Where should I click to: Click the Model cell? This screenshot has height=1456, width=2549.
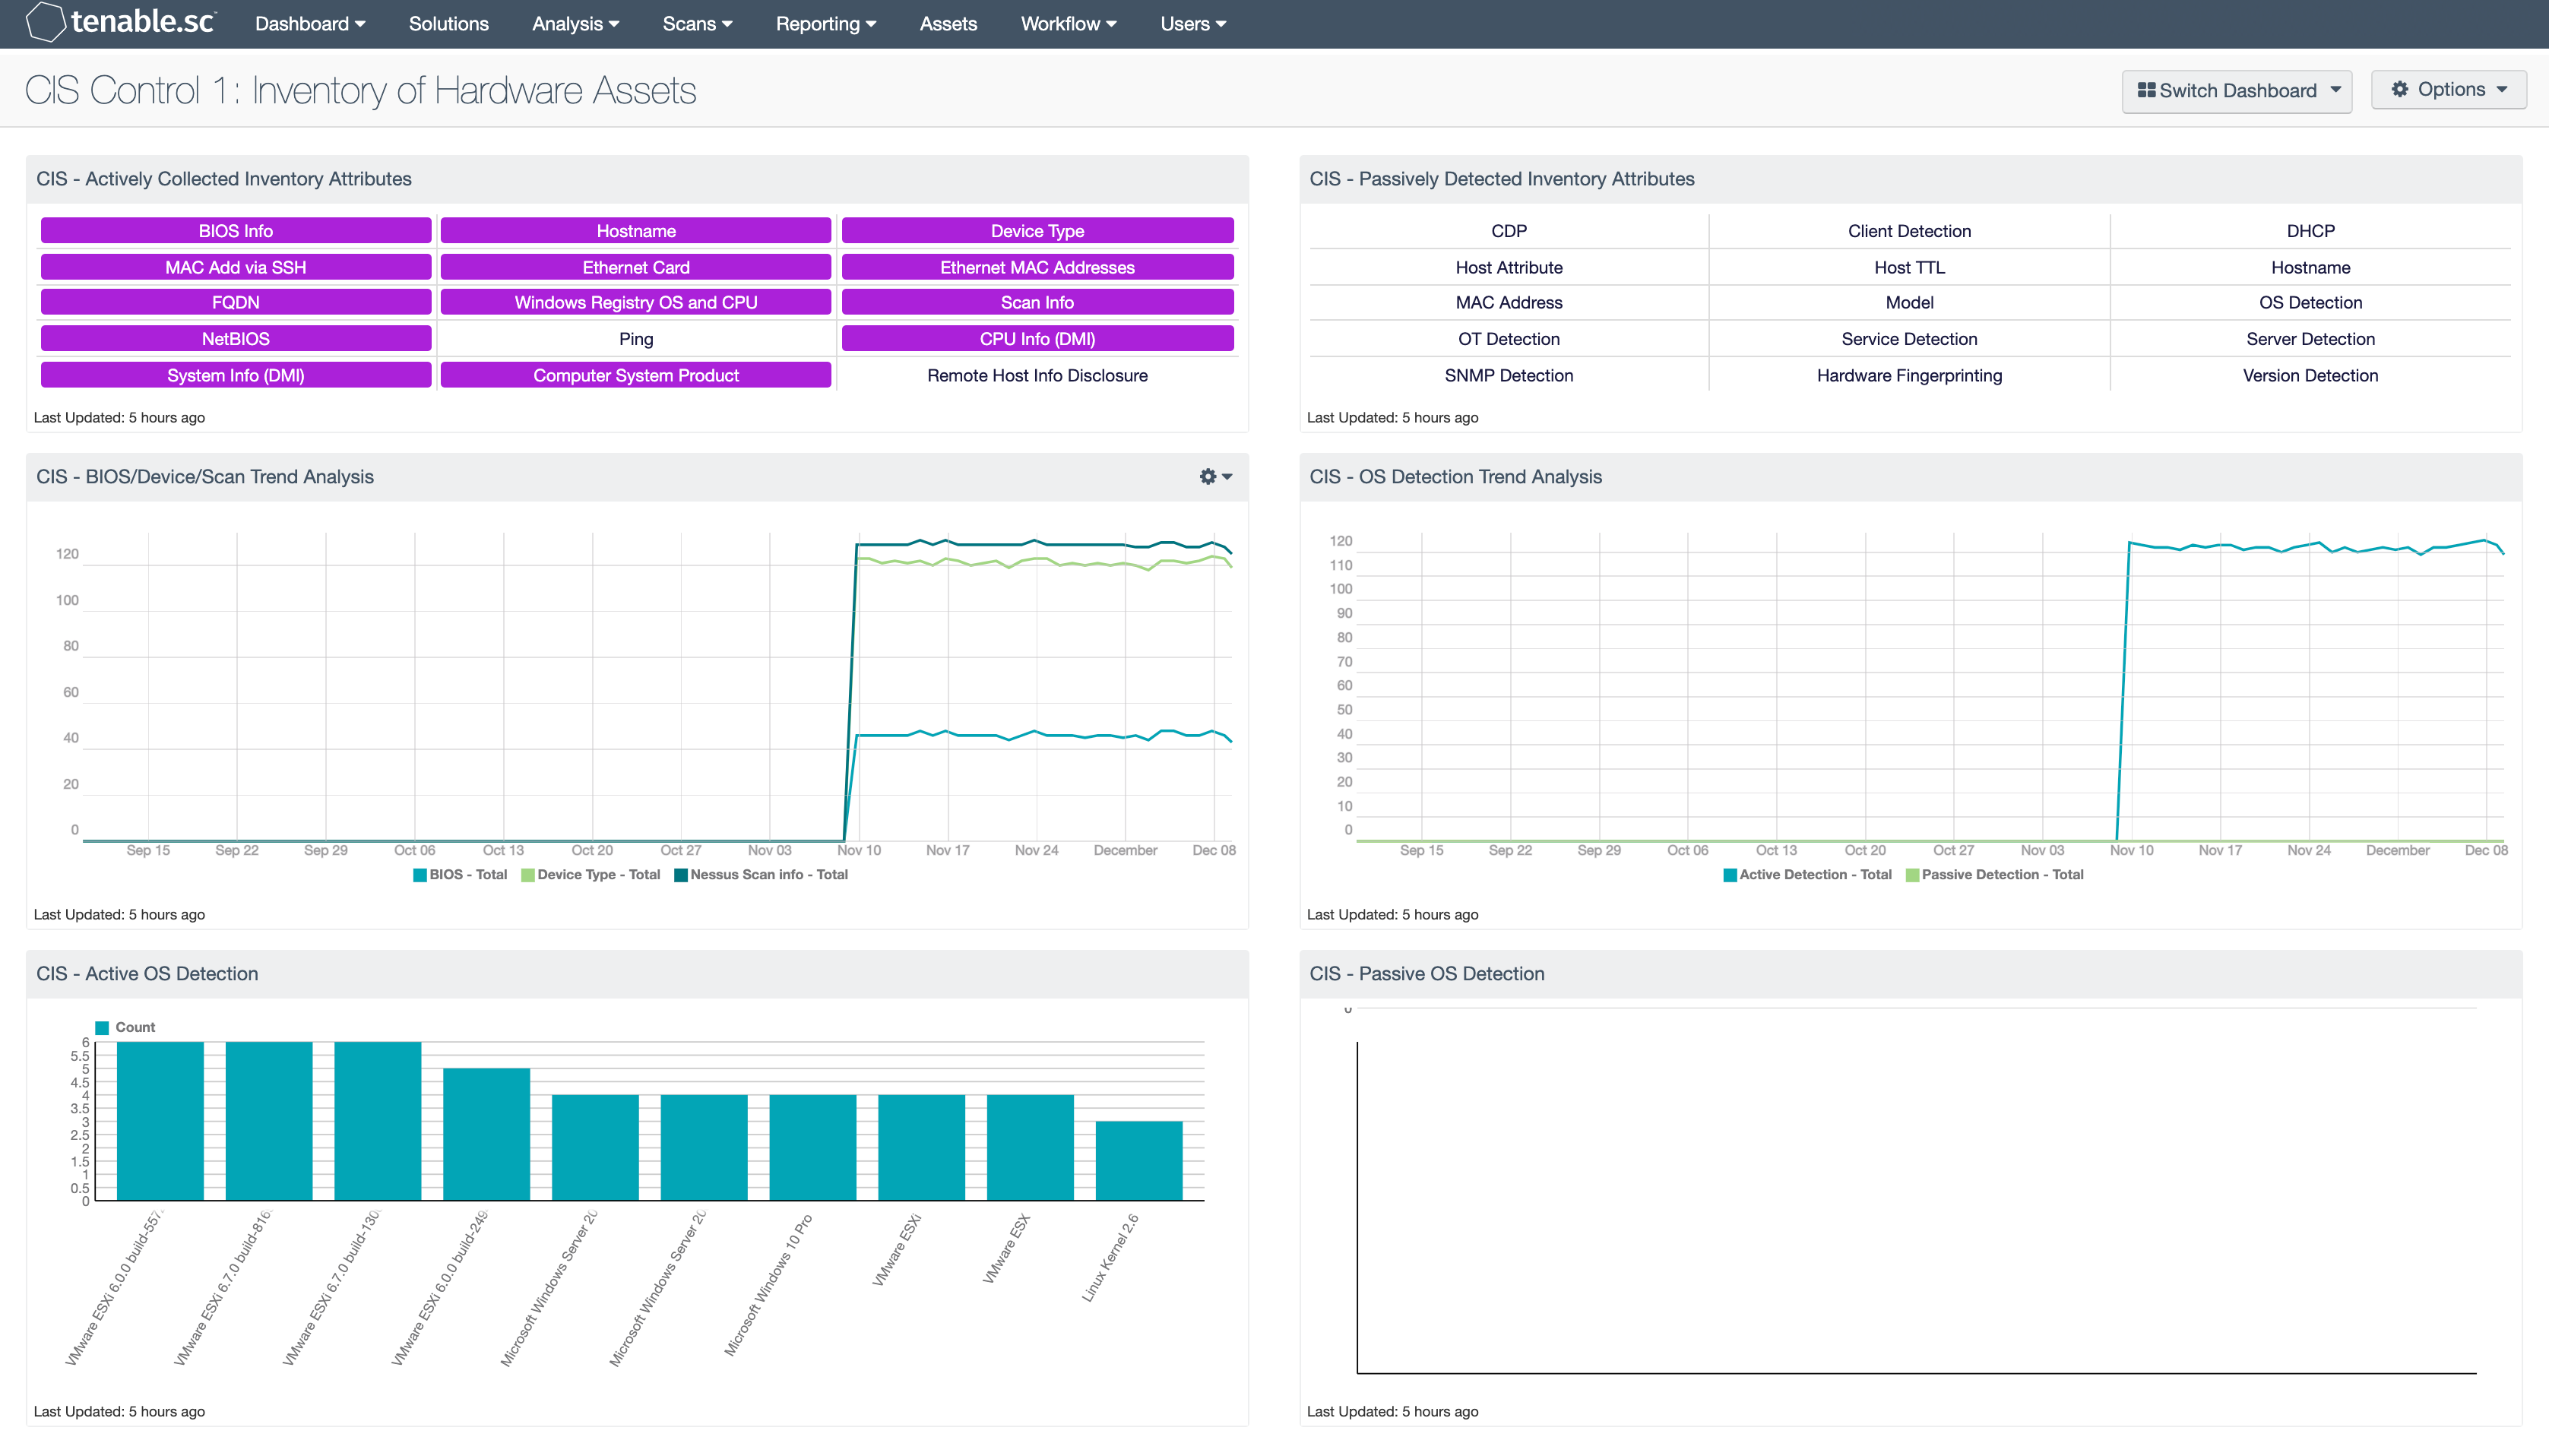(x=1909, y=302)
